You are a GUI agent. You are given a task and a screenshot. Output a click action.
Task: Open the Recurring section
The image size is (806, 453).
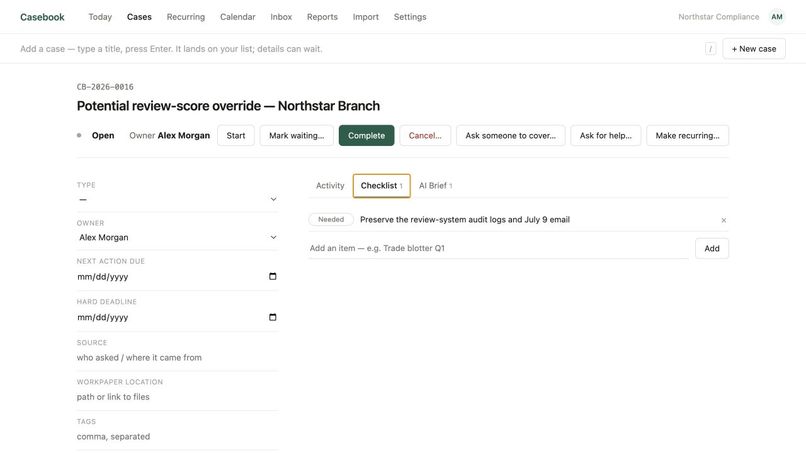coord(186,17)
